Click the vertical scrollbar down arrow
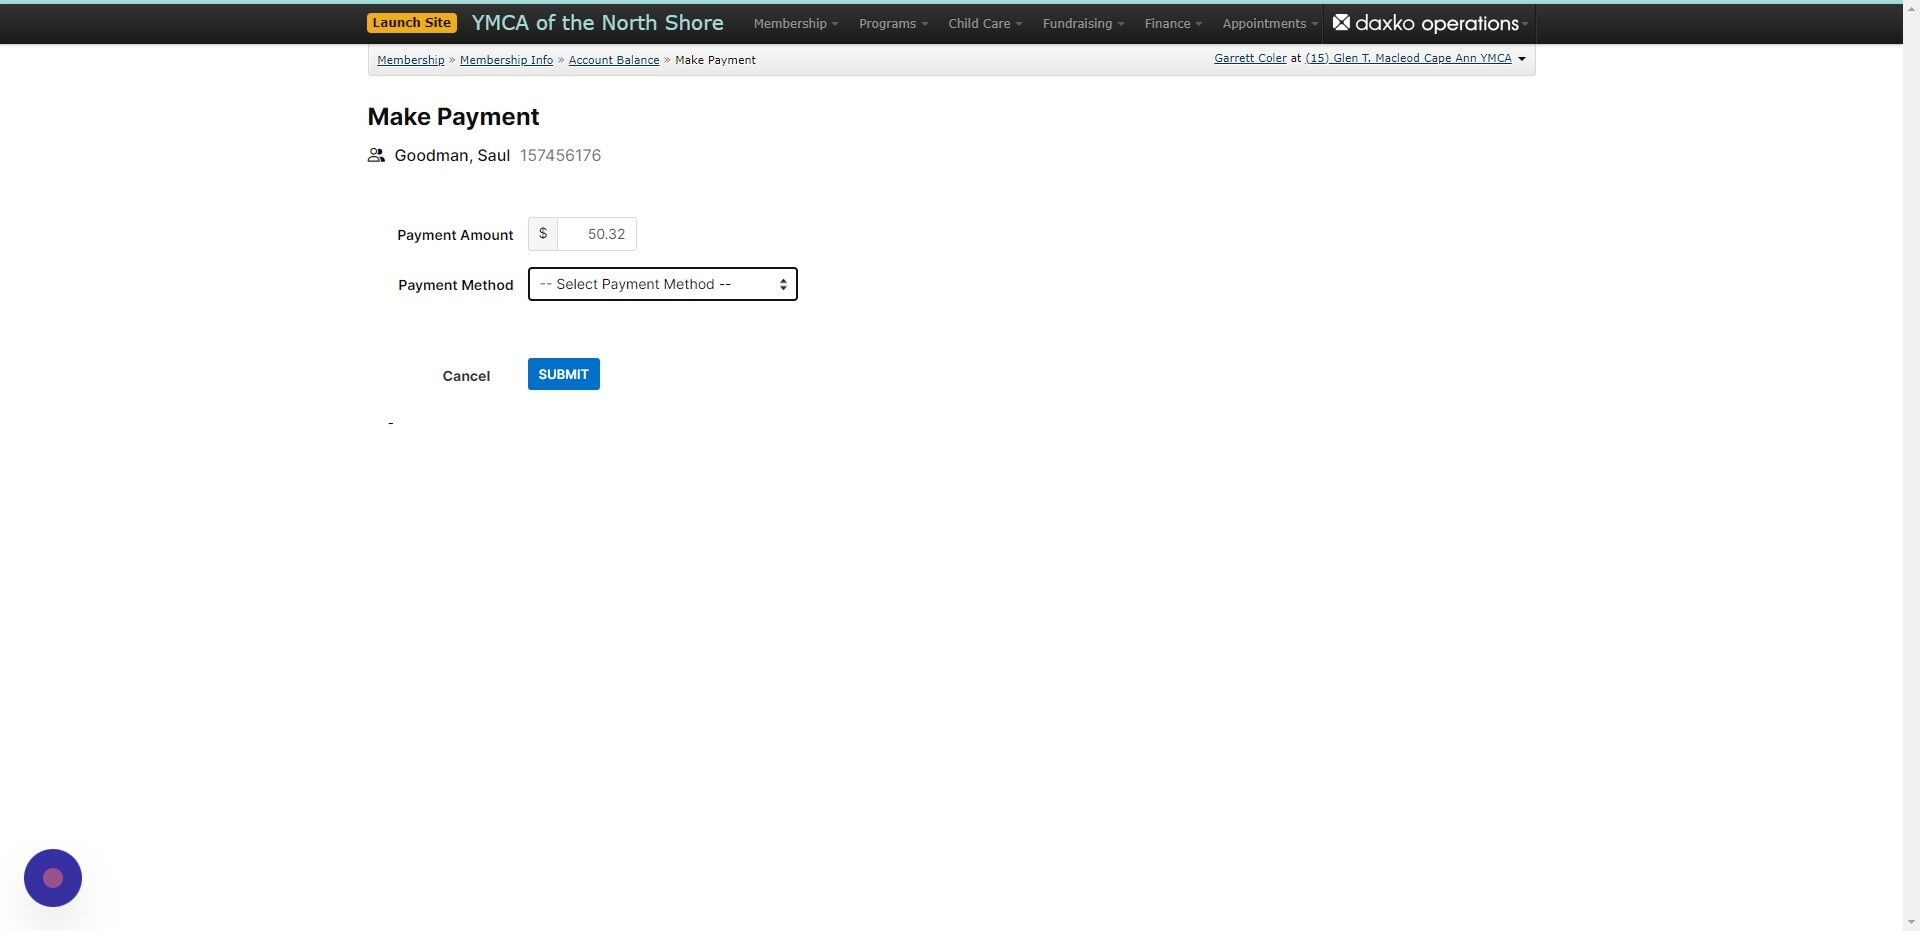The height and width of the screenshot is (931, 1920). tap(1911, 922)
